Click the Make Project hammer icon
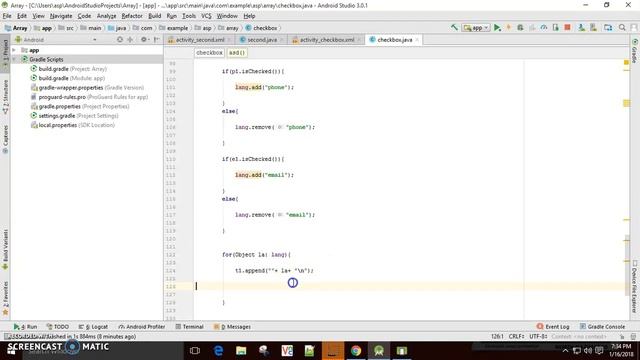This screenshot has width=640, height=360. tap(454, 27)
